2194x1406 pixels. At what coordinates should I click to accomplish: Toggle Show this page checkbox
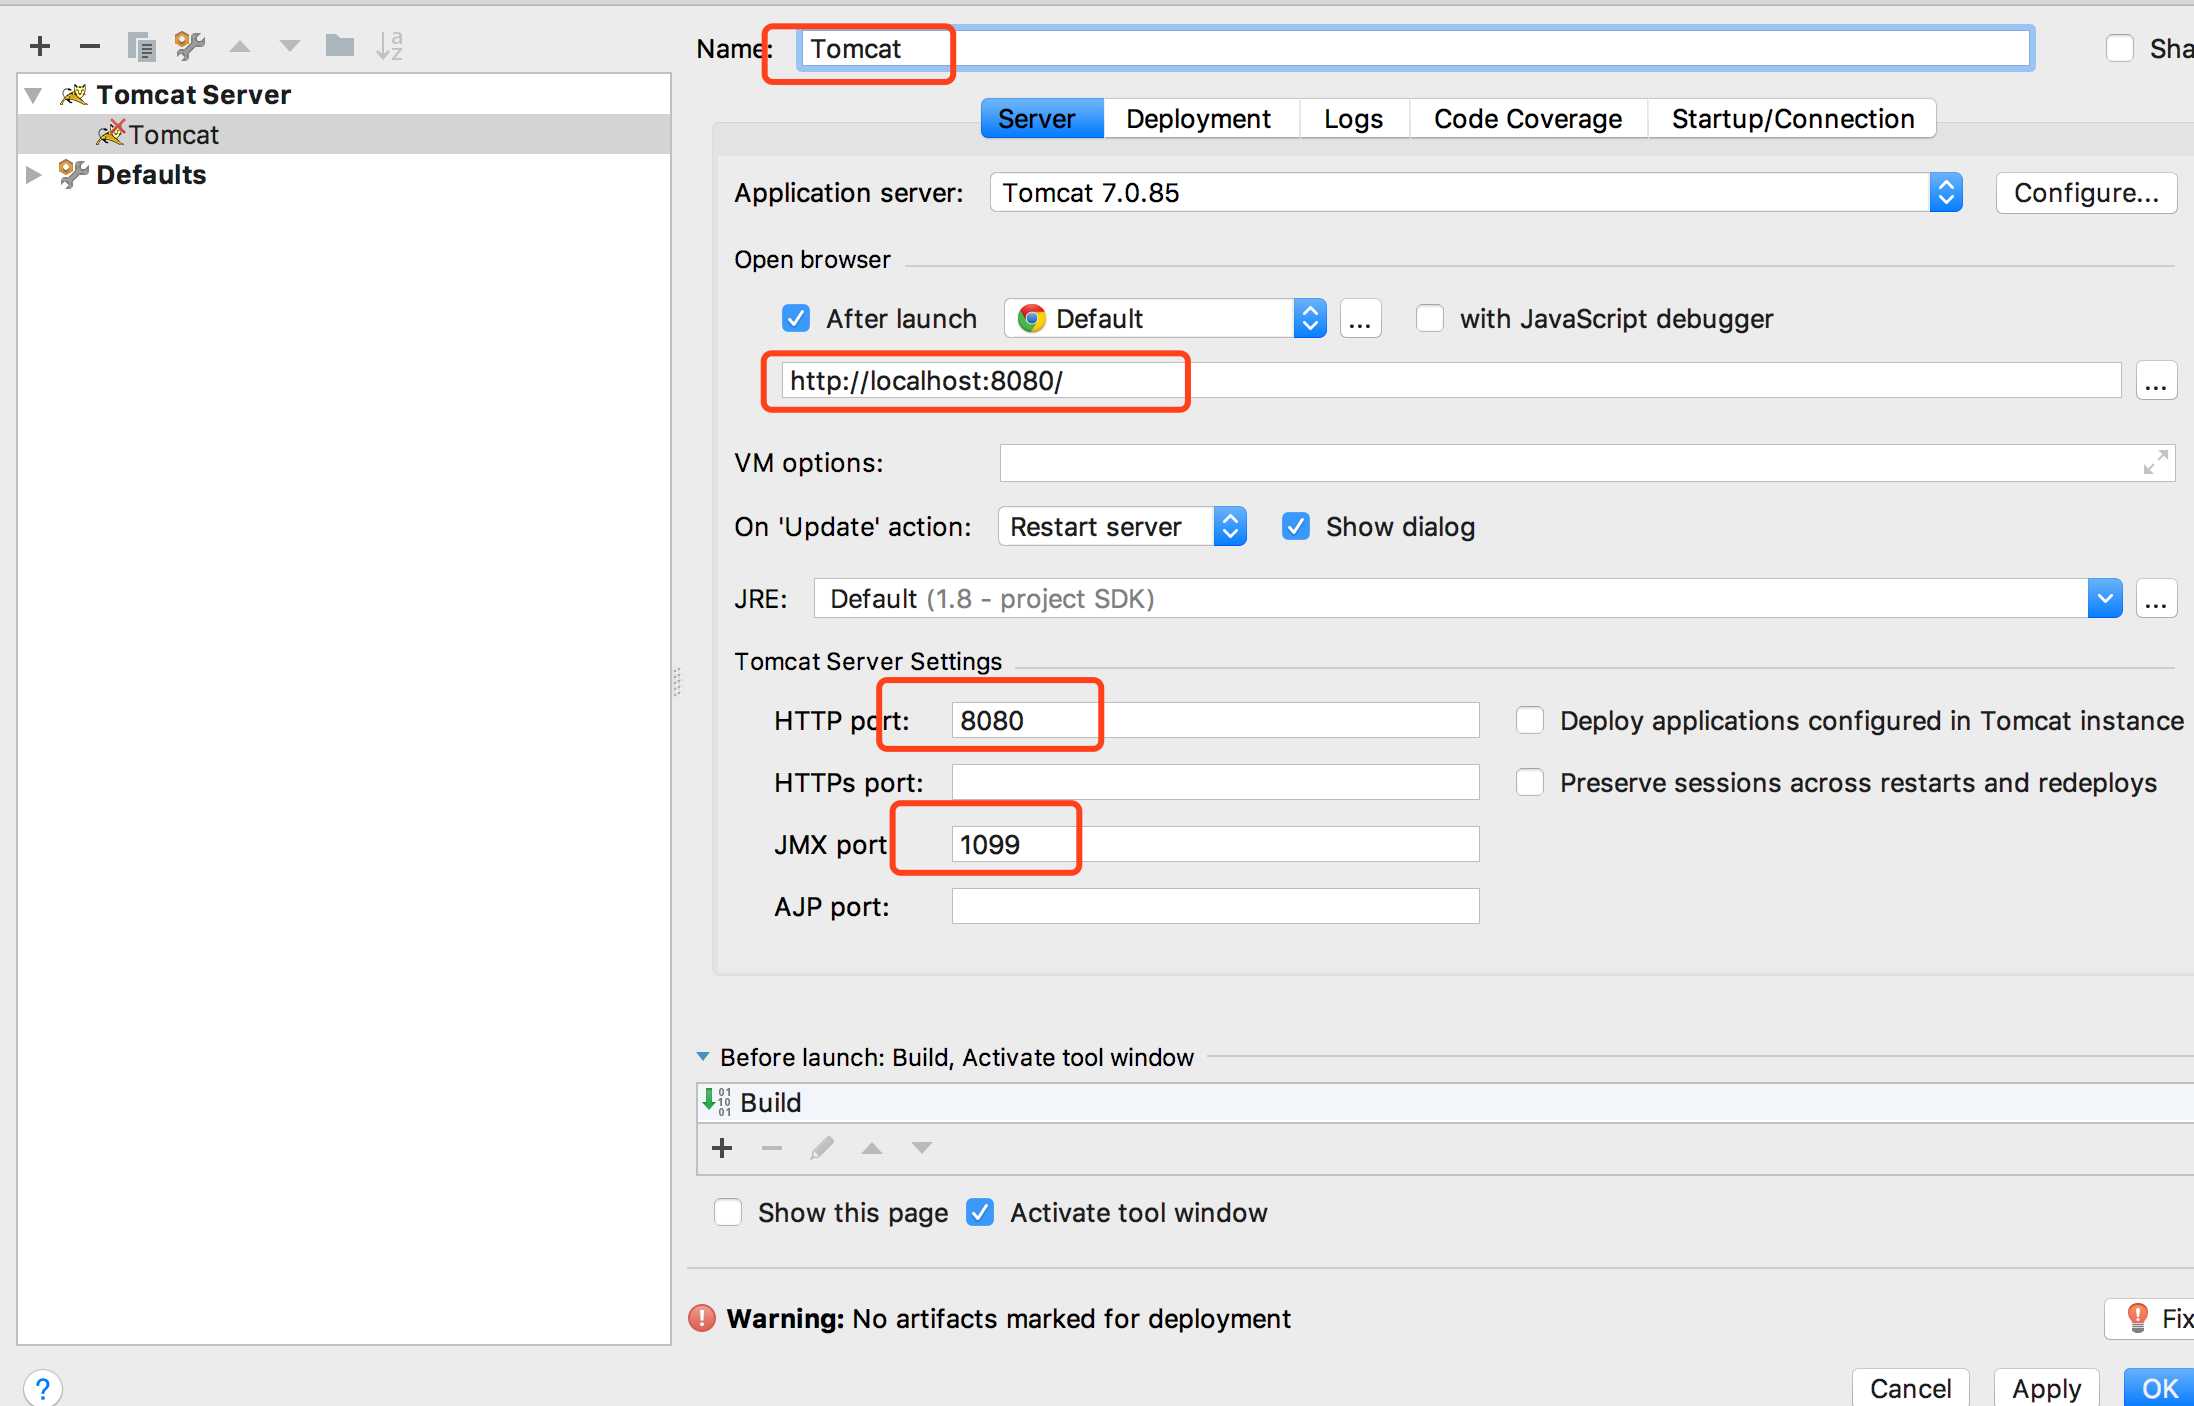coord(728,1213)
